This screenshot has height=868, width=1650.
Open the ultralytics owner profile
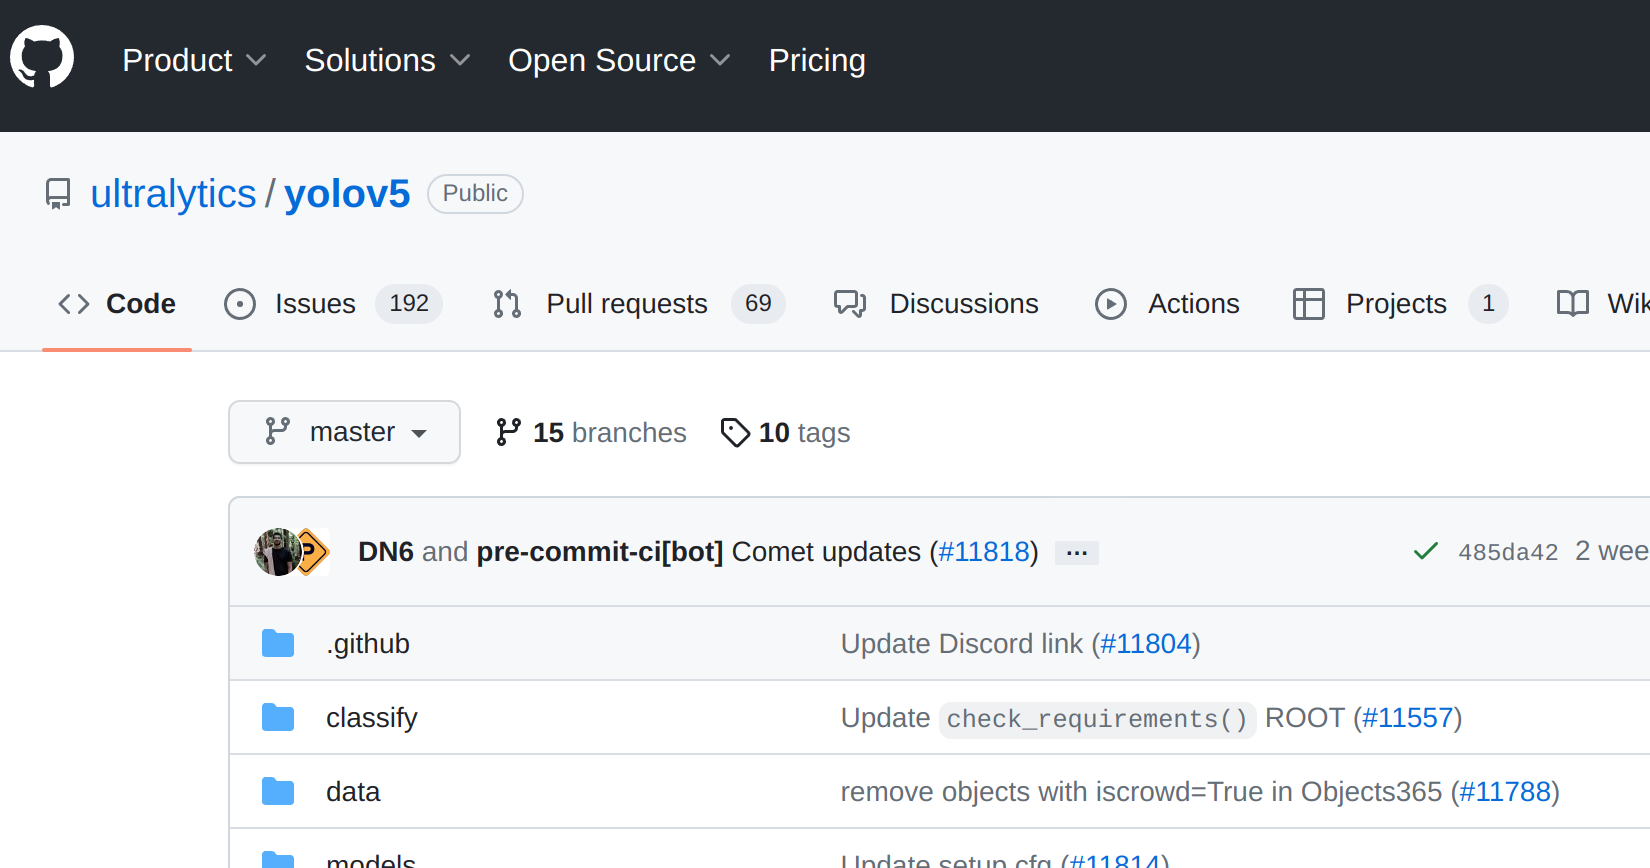173,194
